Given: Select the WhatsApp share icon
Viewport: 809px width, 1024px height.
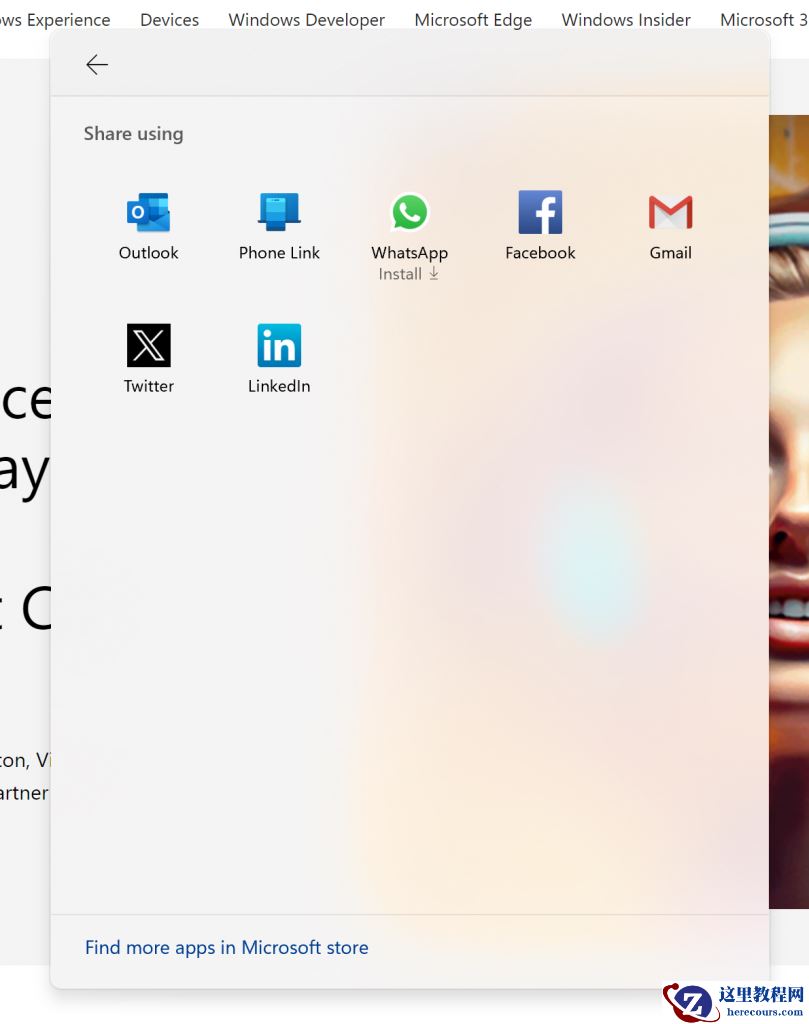Looking at the screenshot, I should [x=409, y=211].
